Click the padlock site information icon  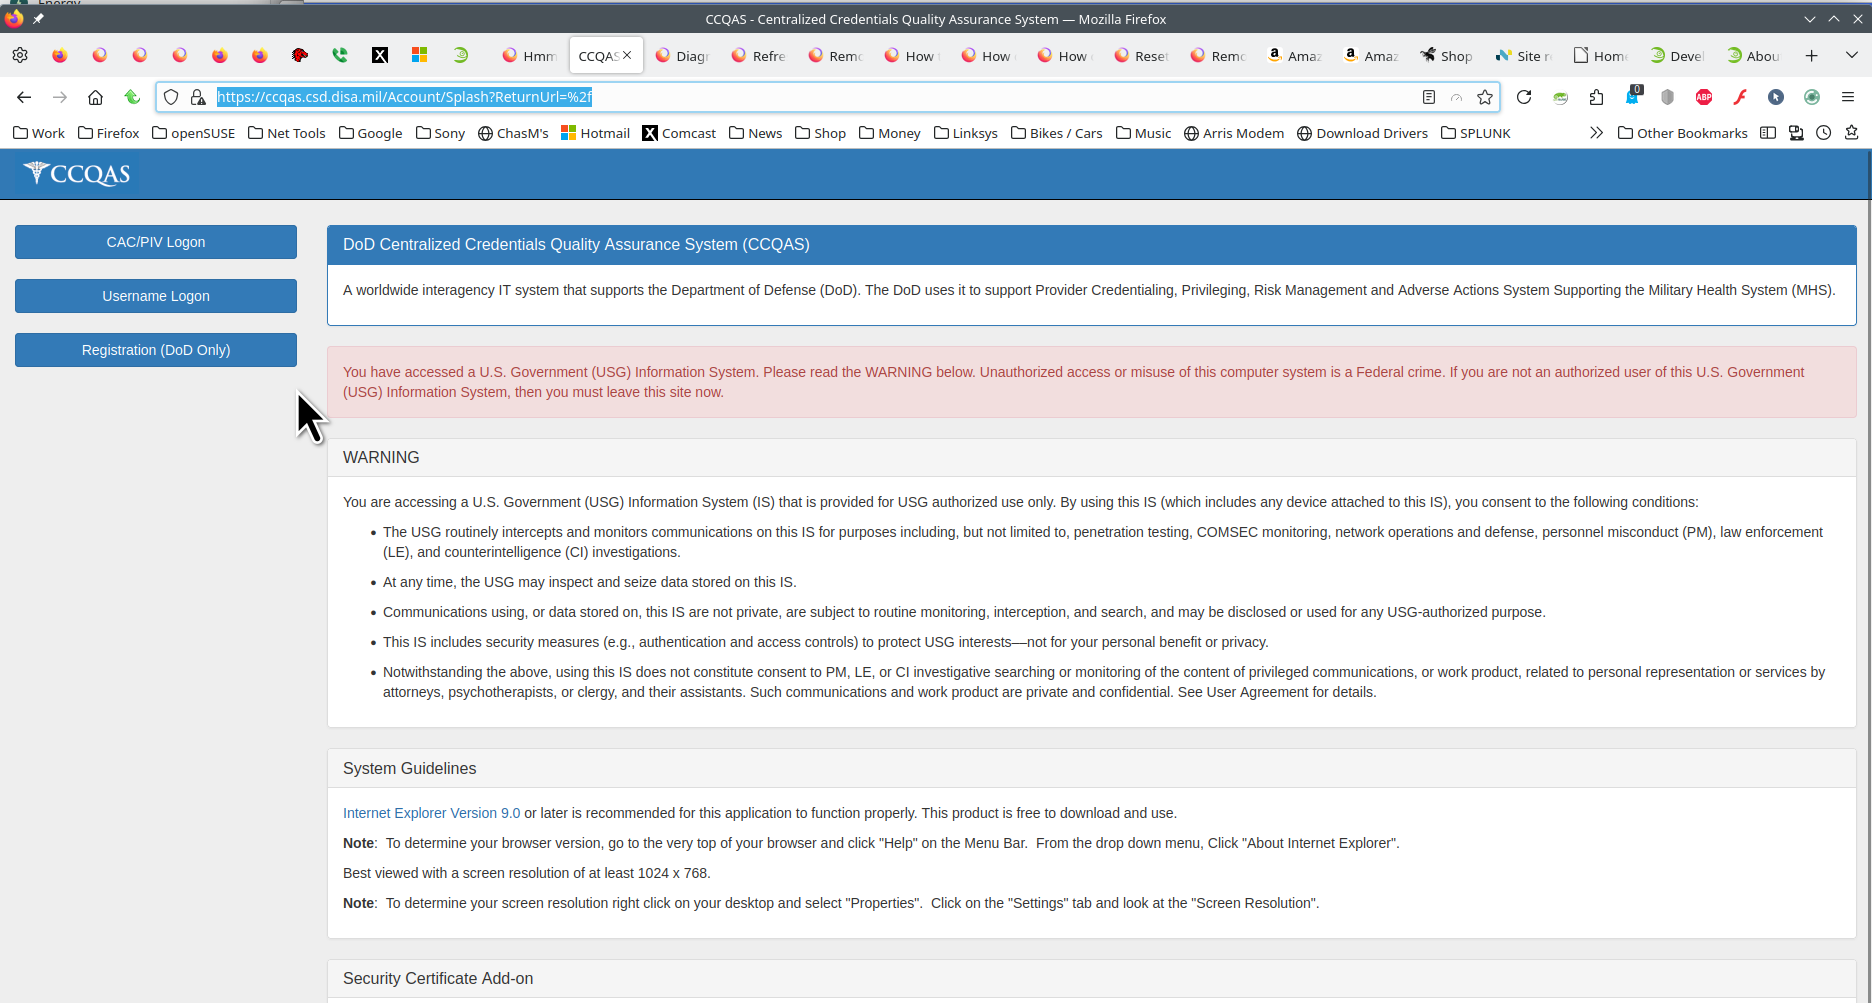pyautogui.click(x=198, y=97)
